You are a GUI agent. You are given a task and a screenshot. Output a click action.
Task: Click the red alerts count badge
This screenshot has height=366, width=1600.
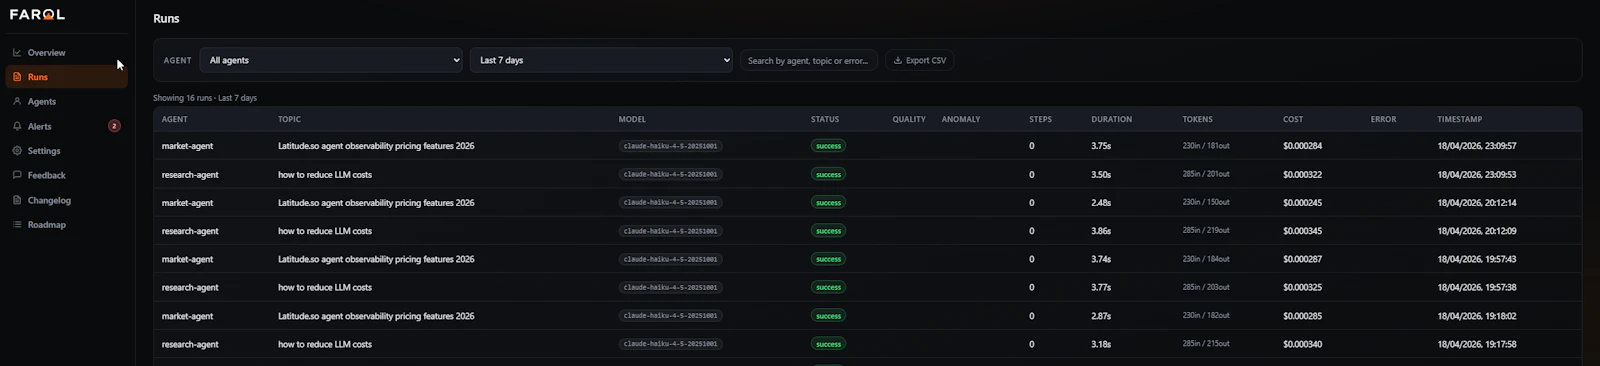pyautogui.click(x=114, y=126)
